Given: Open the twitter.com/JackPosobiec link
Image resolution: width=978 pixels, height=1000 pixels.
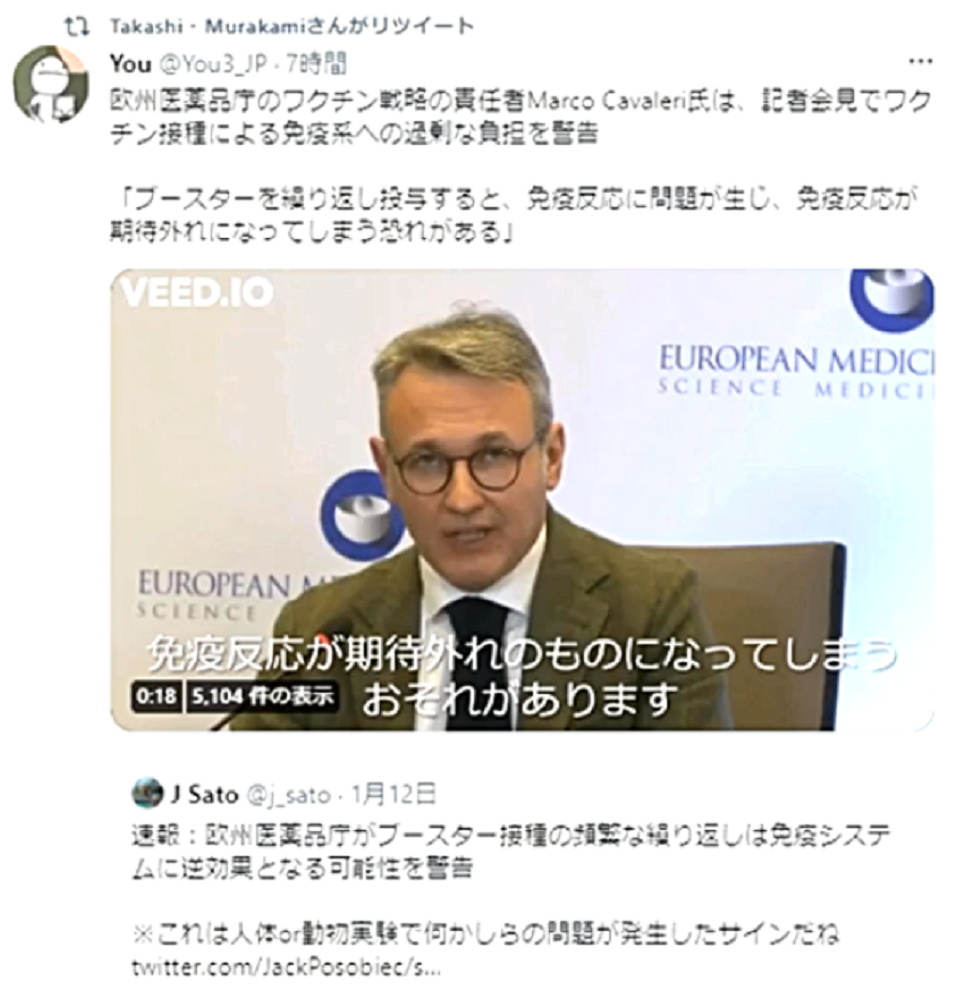Looking at the screenshot, I should tap(286, 967).
